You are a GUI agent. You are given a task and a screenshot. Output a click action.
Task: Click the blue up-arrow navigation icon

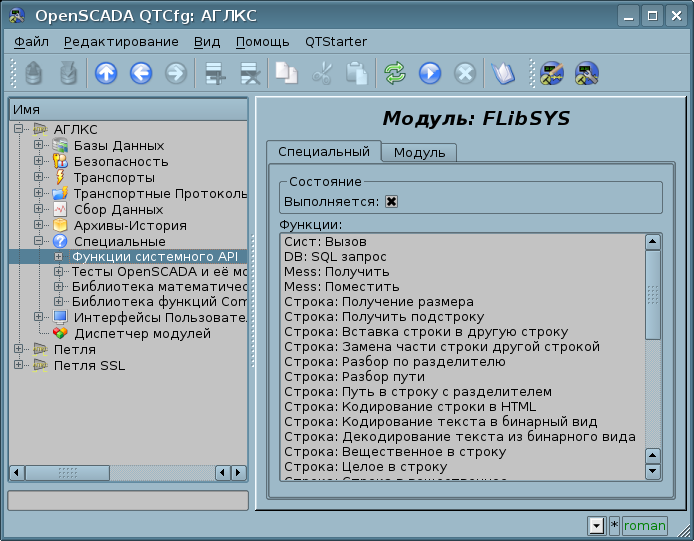coord(106,73)
